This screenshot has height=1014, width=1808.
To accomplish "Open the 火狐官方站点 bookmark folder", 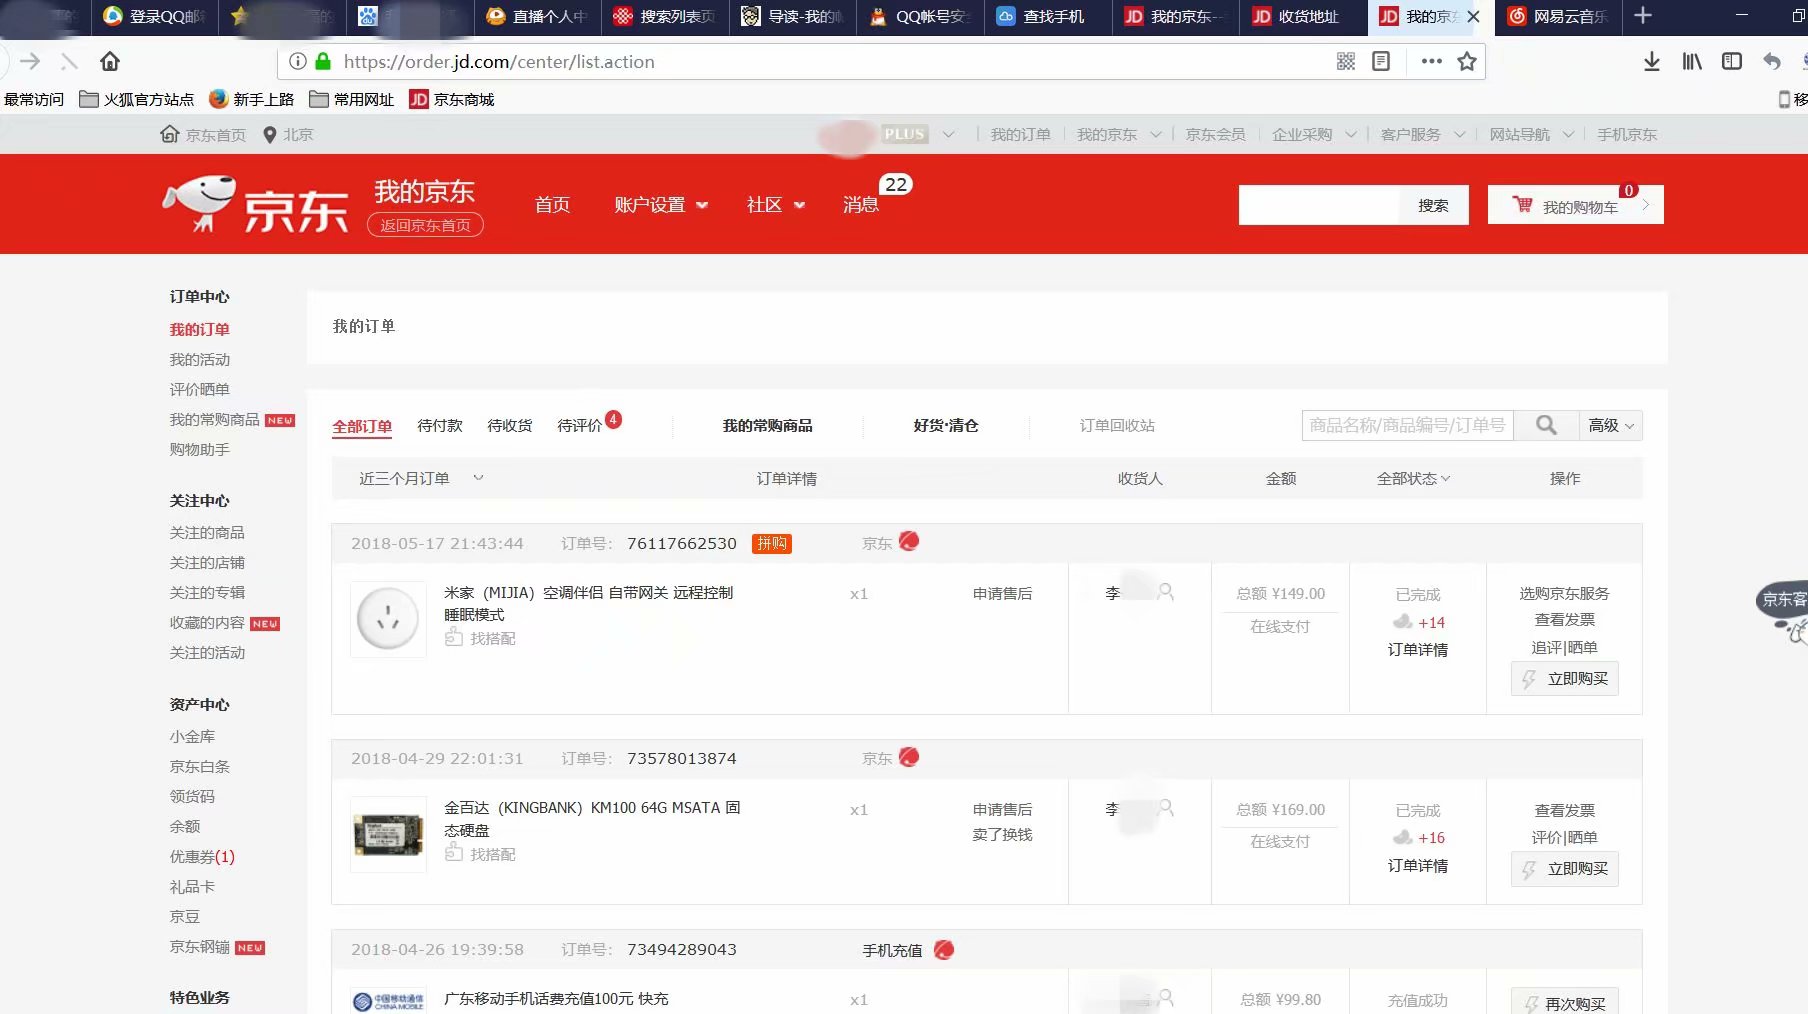I will point(137,99).
